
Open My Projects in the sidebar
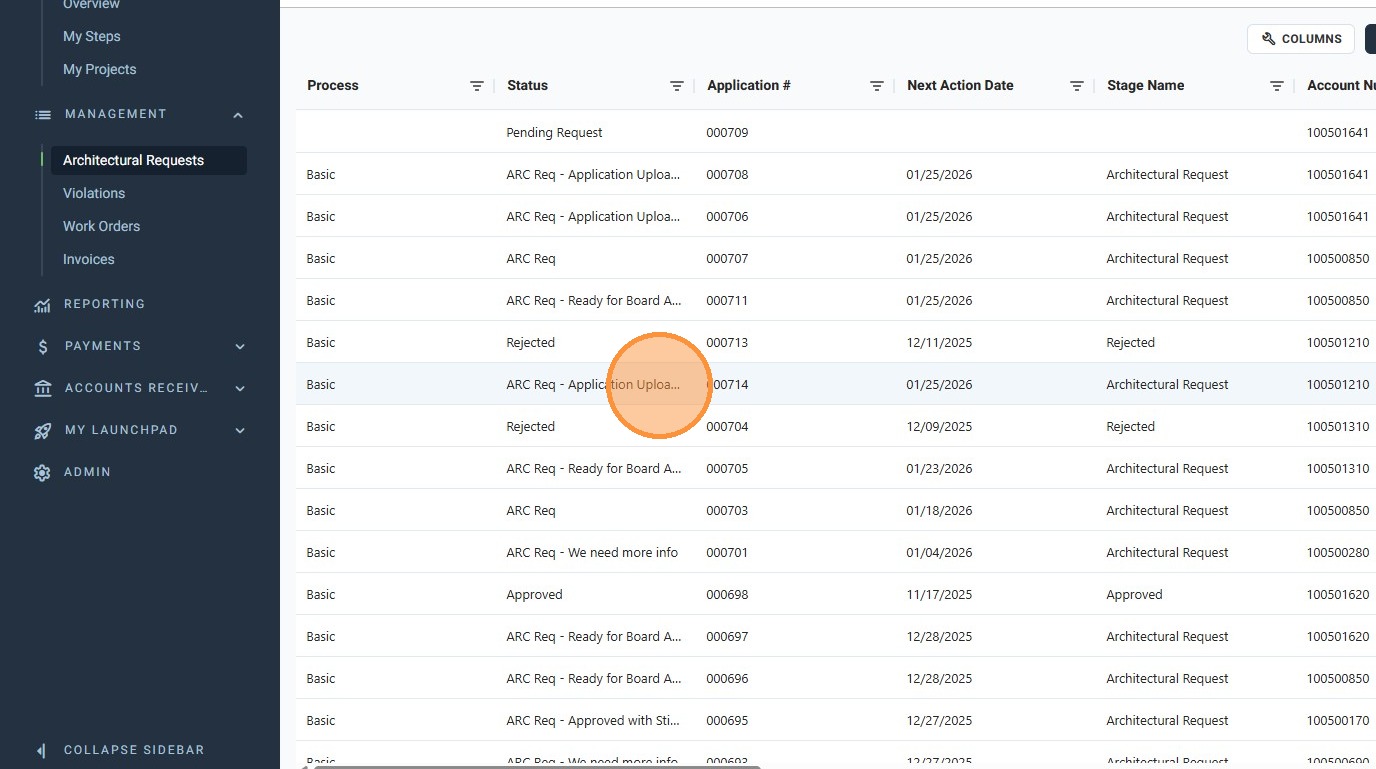coord(100,69)
